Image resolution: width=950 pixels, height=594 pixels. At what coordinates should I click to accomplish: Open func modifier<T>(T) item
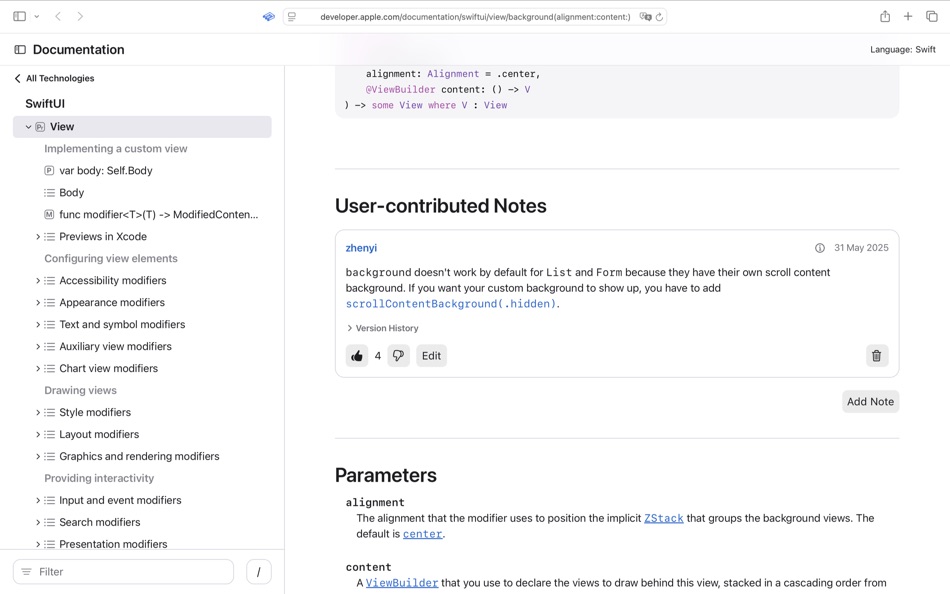click(158, 215)
